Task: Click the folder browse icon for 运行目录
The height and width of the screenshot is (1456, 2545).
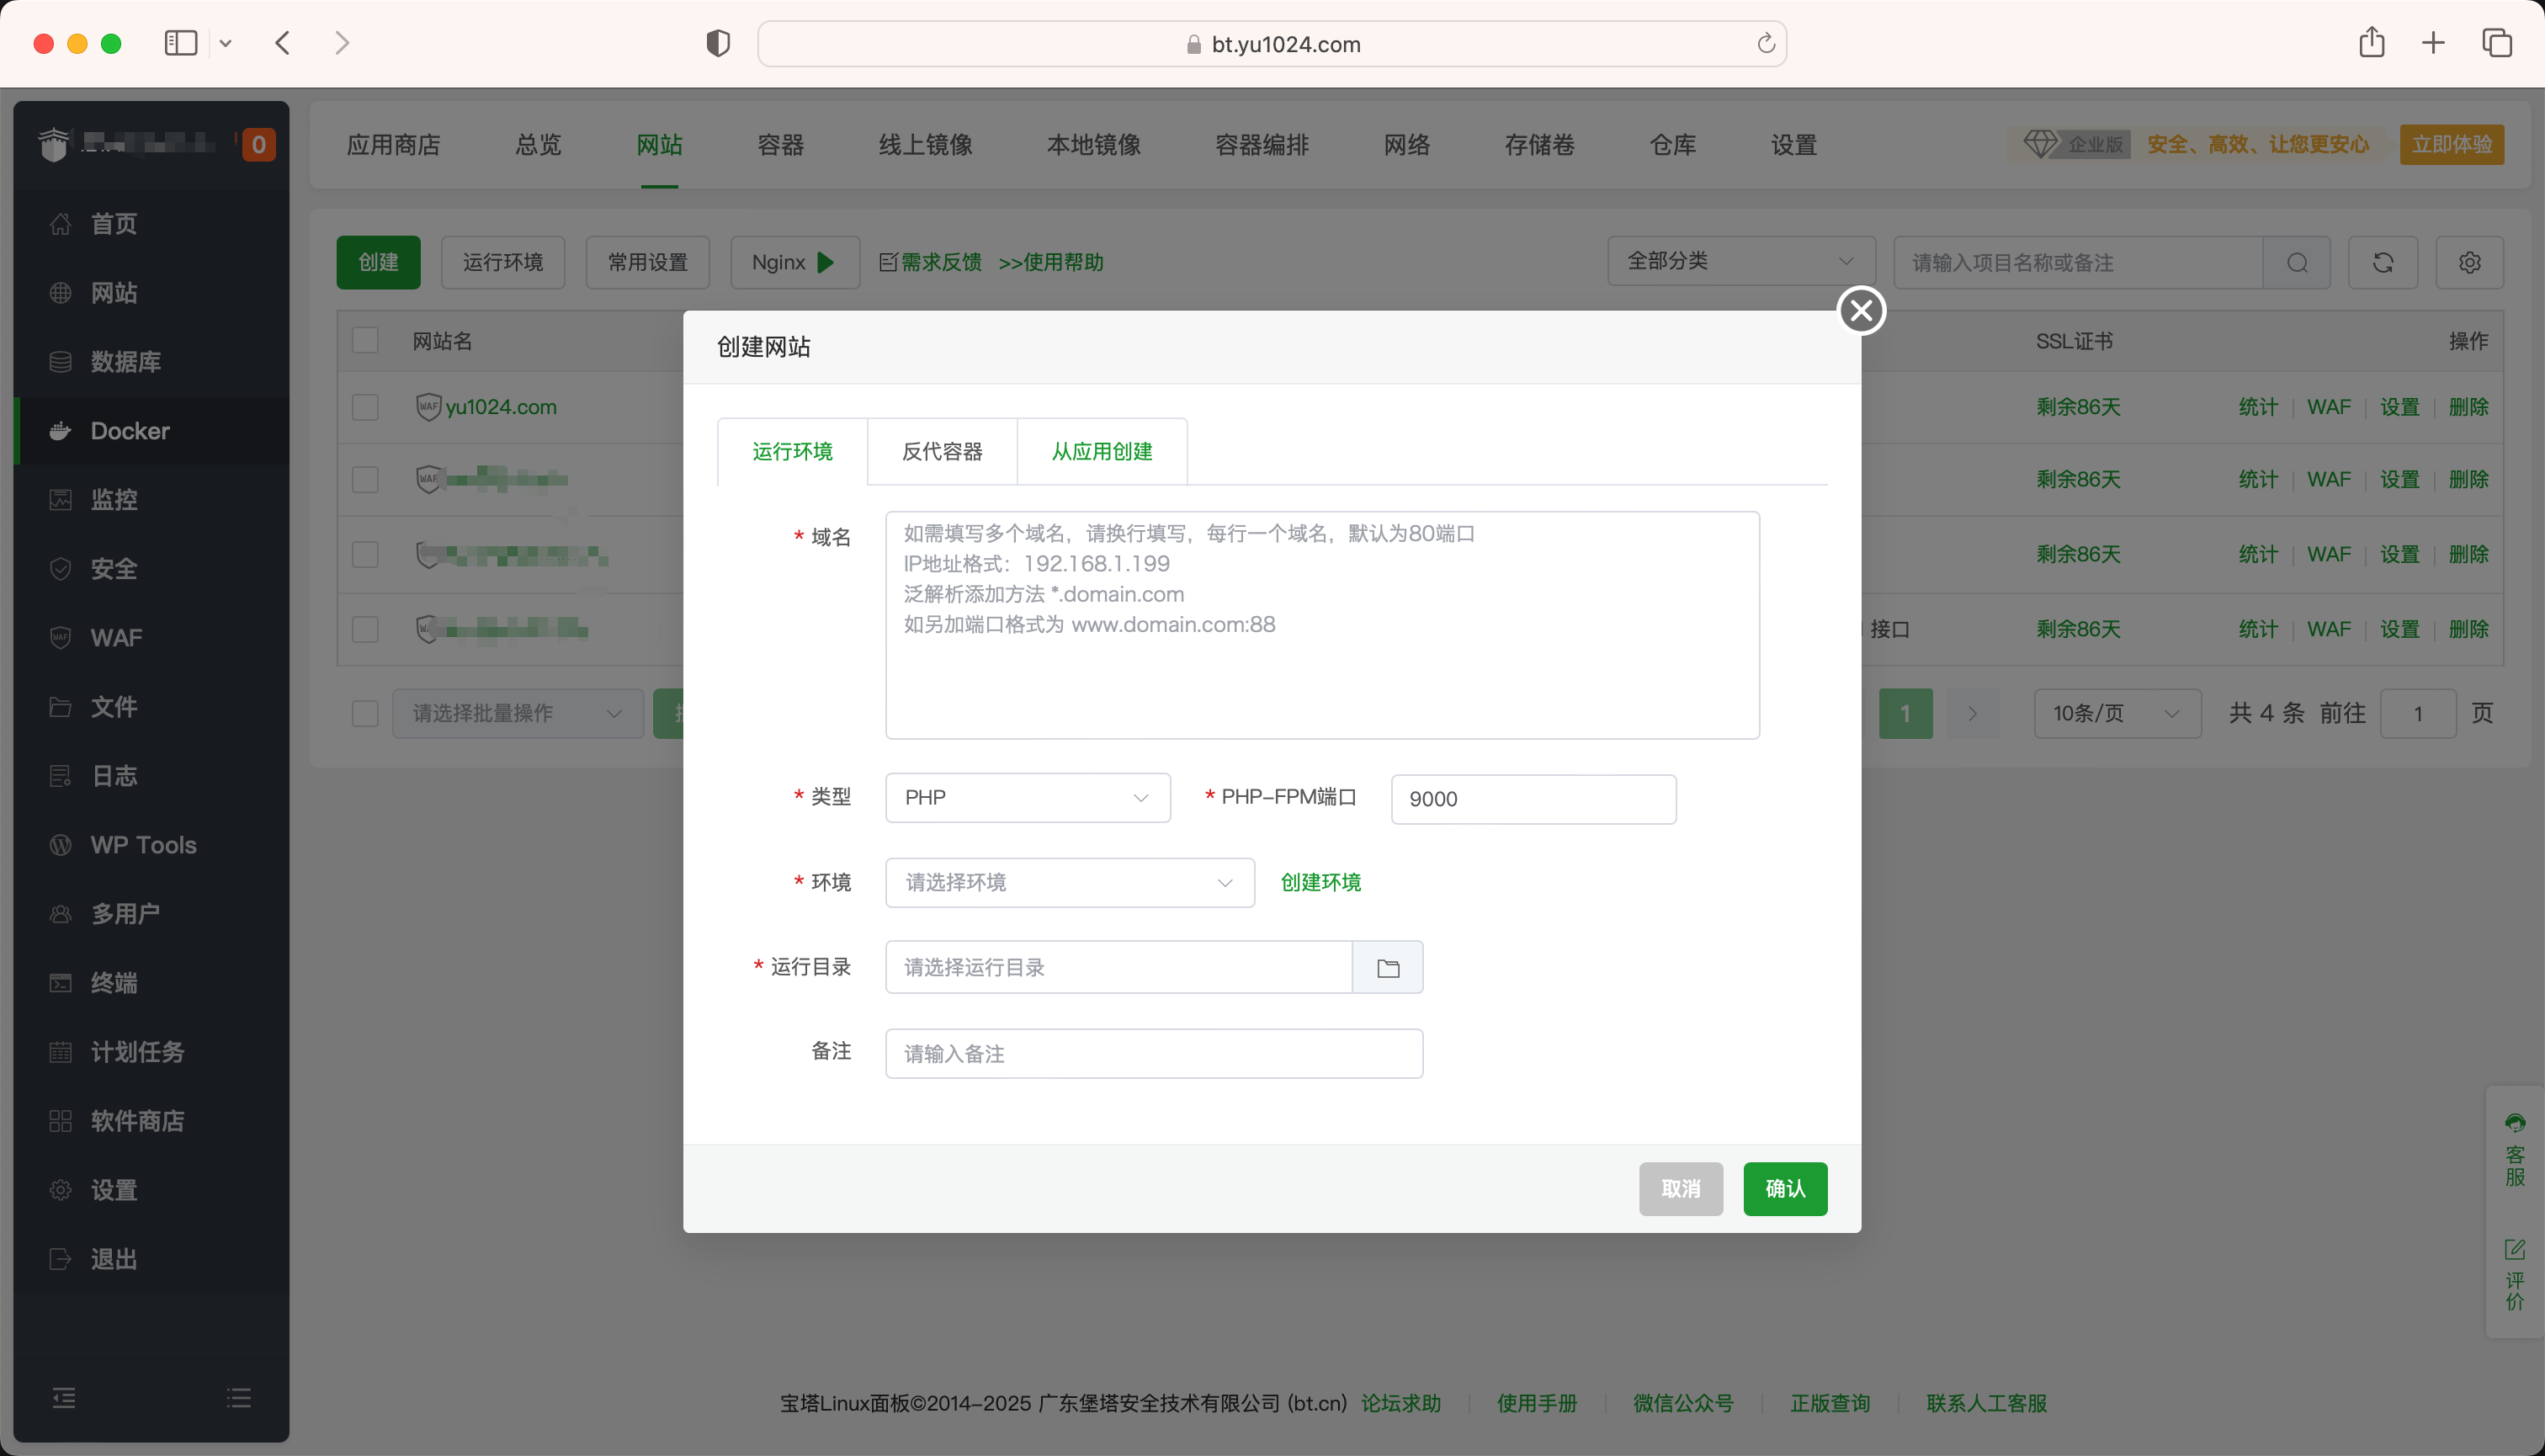Action: coord(1387,967)
